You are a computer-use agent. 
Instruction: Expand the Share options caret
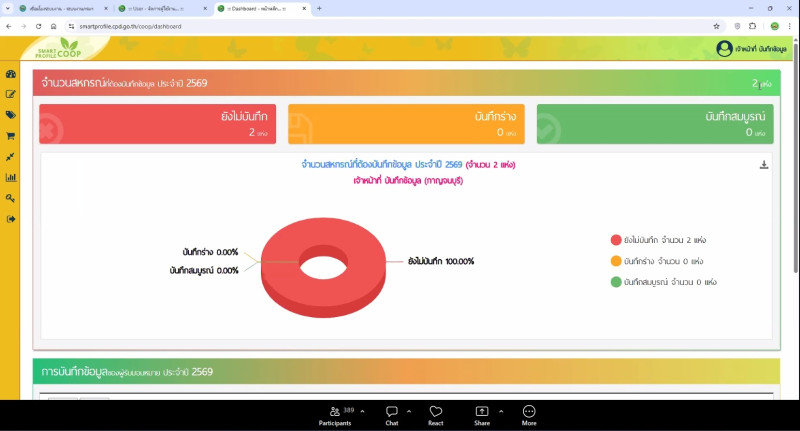[x=501, y=411]
